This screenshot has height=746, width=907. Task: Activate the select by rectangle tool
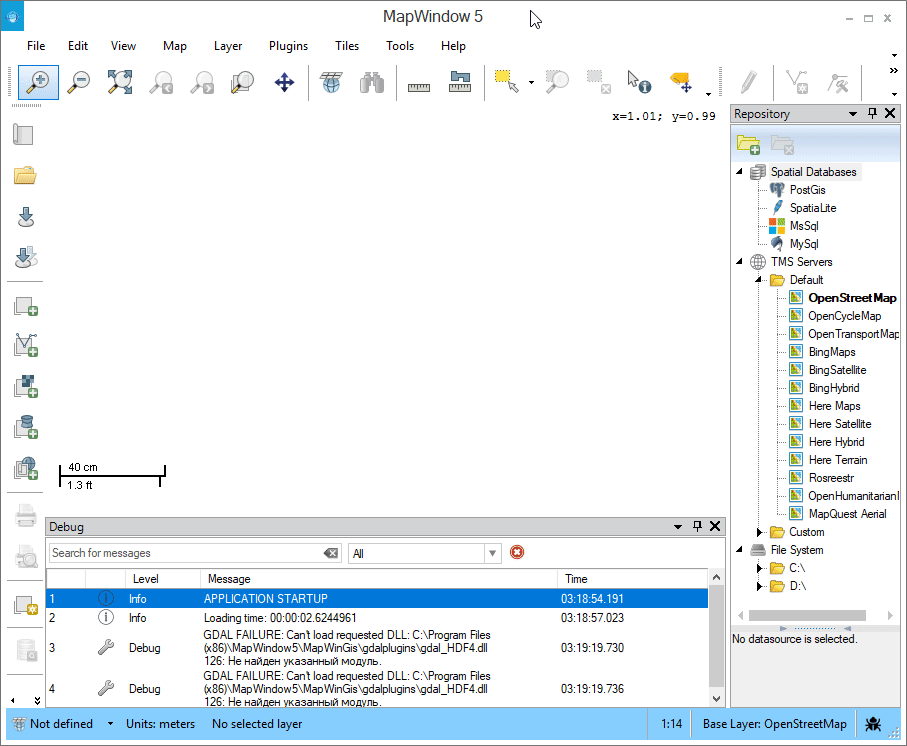tap(507, 83)
